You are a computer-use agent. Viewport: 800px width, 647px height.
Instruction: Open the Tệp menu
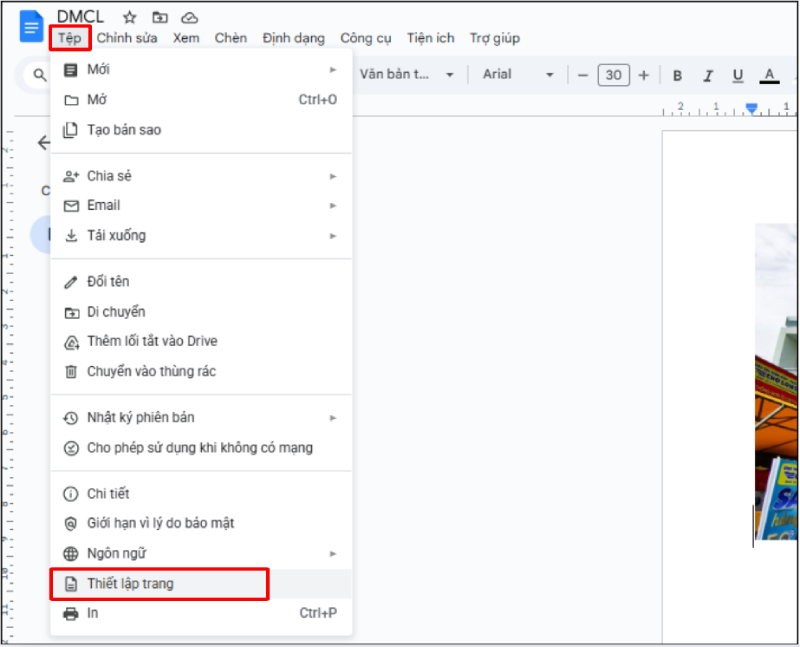[69, 38]
